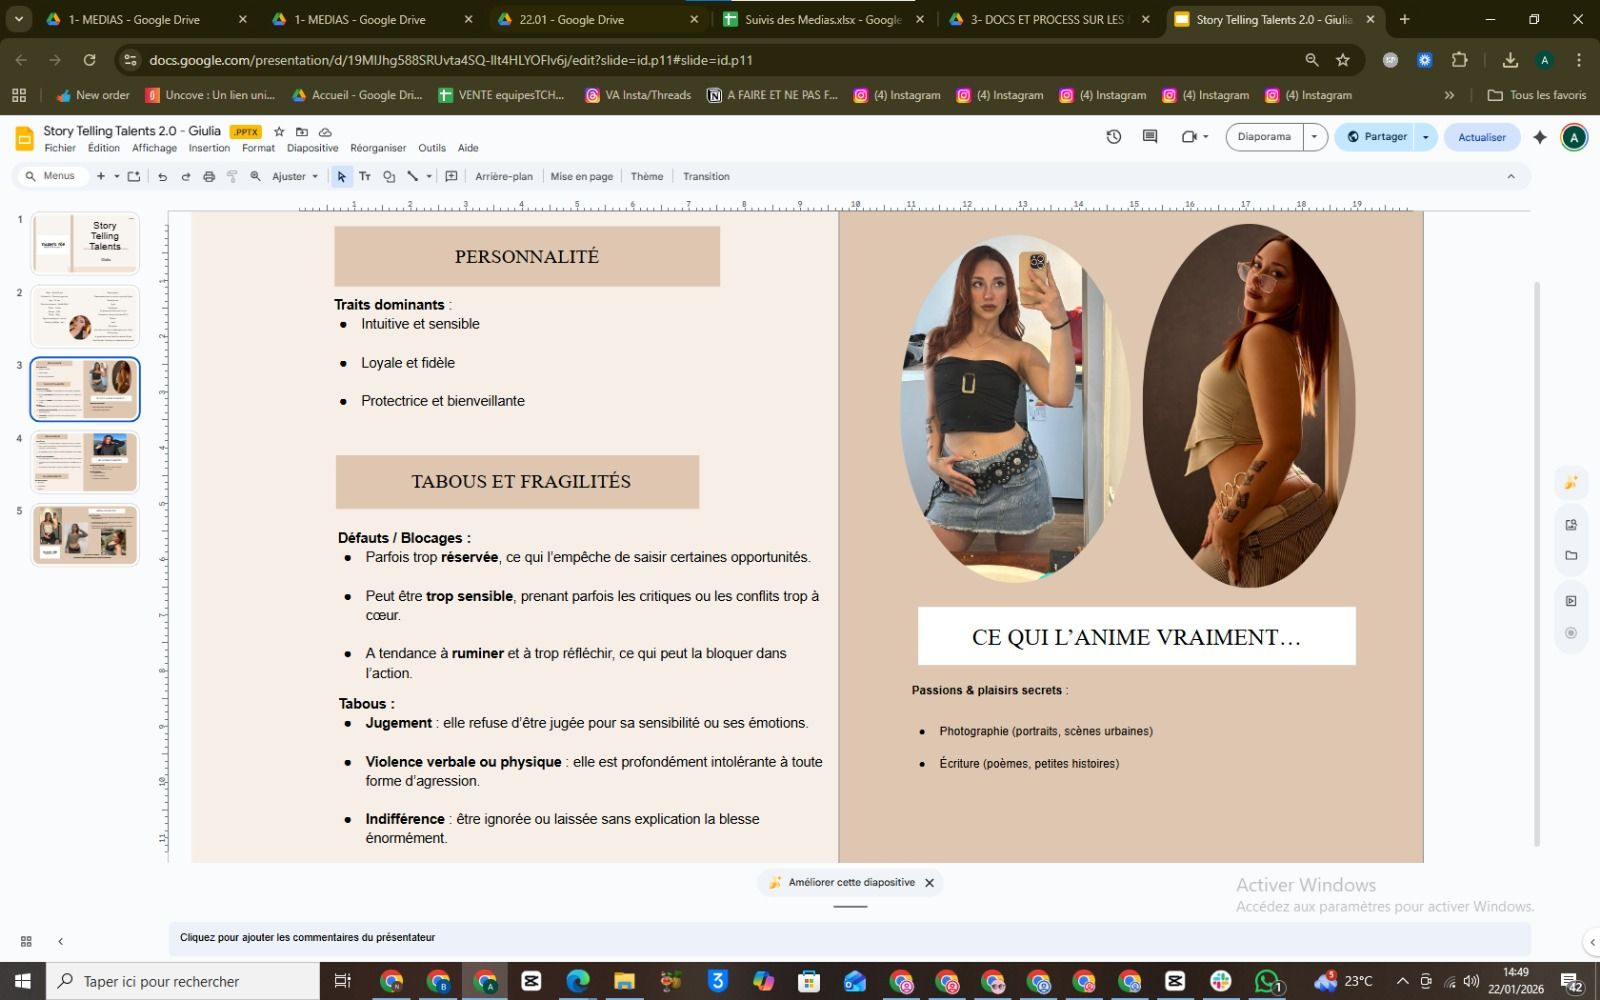Expand the Partager options arrow
1600x1000 pixels.
[x=1425, y=137]
